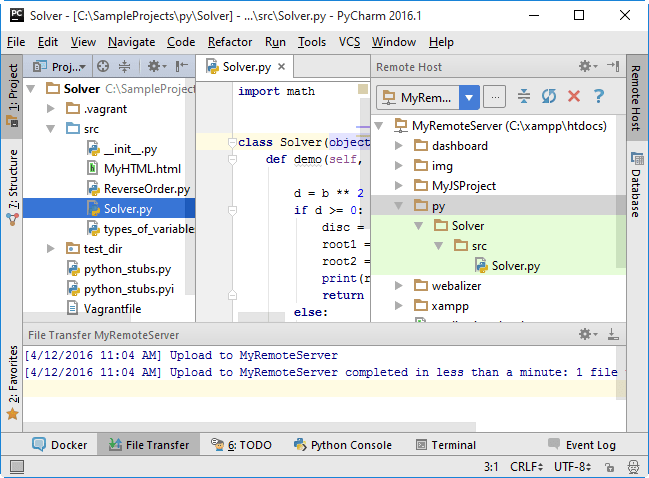Click the browse ellipsis button beside server dropdown
Screen dimensions: 649x478
(495, 97)
